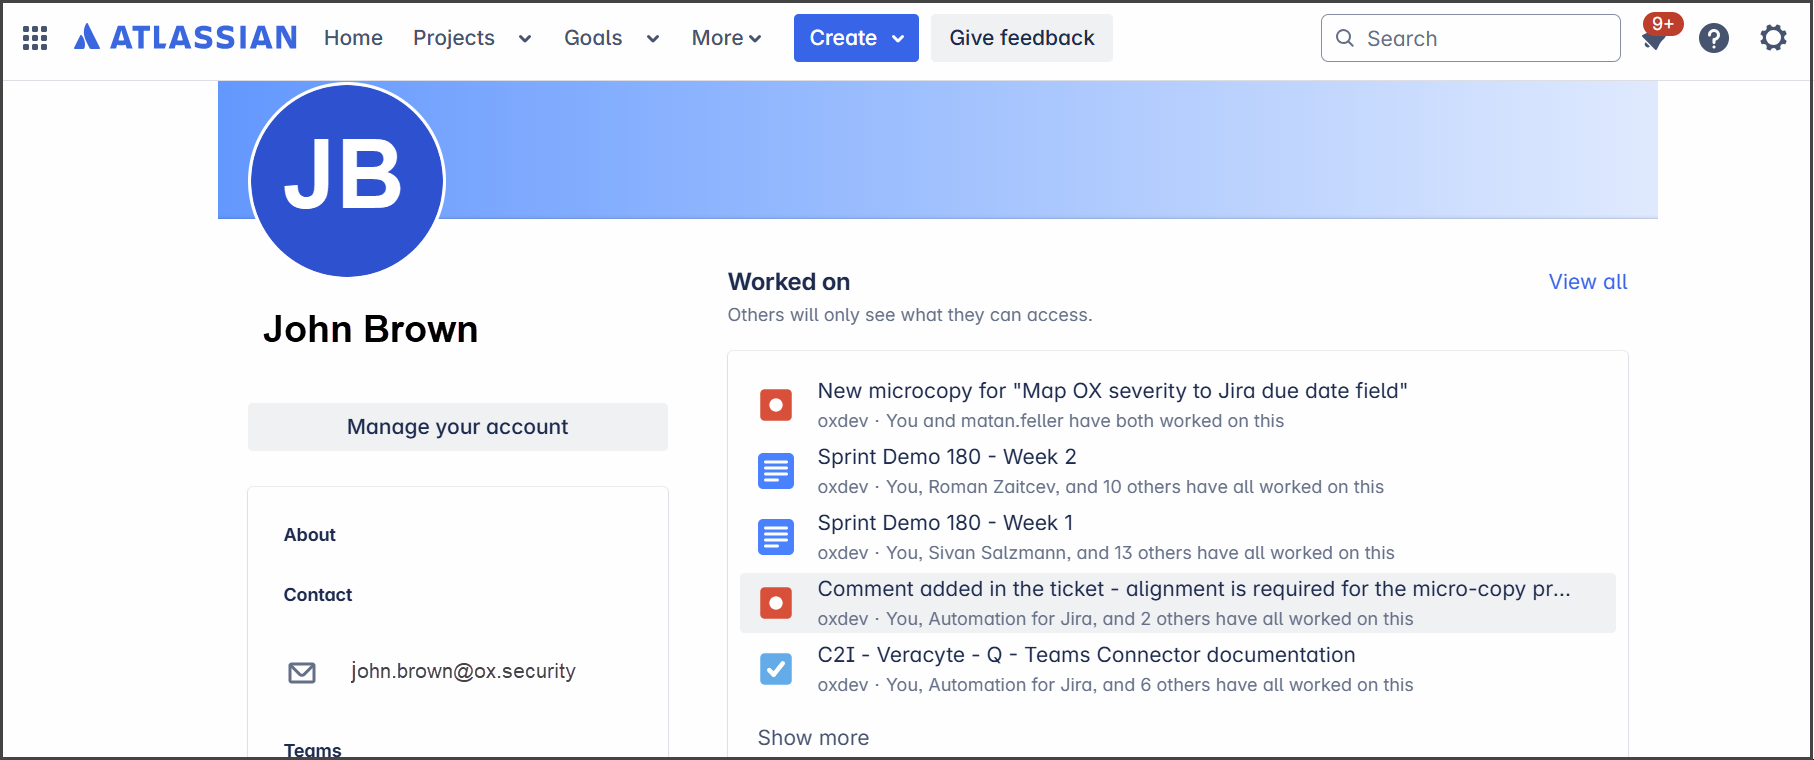Click the email envelope icon

302,672
